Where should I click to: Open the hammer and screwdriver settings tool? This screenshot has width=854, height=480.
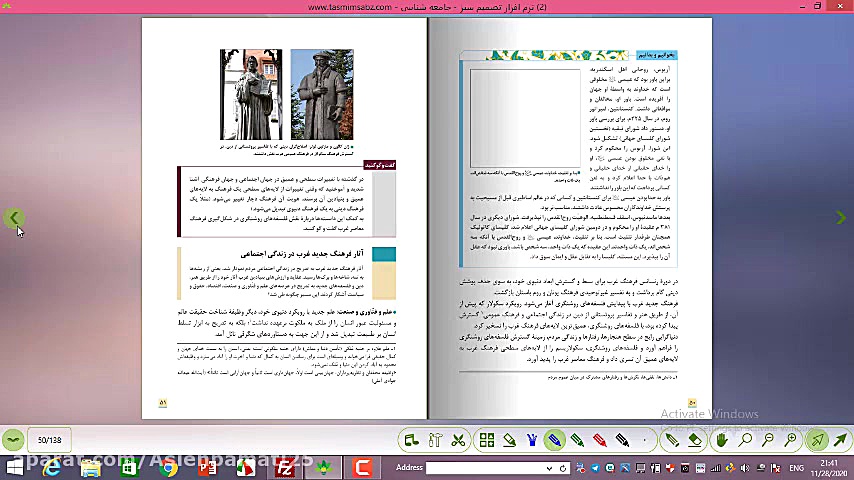[x=435, y=440]
